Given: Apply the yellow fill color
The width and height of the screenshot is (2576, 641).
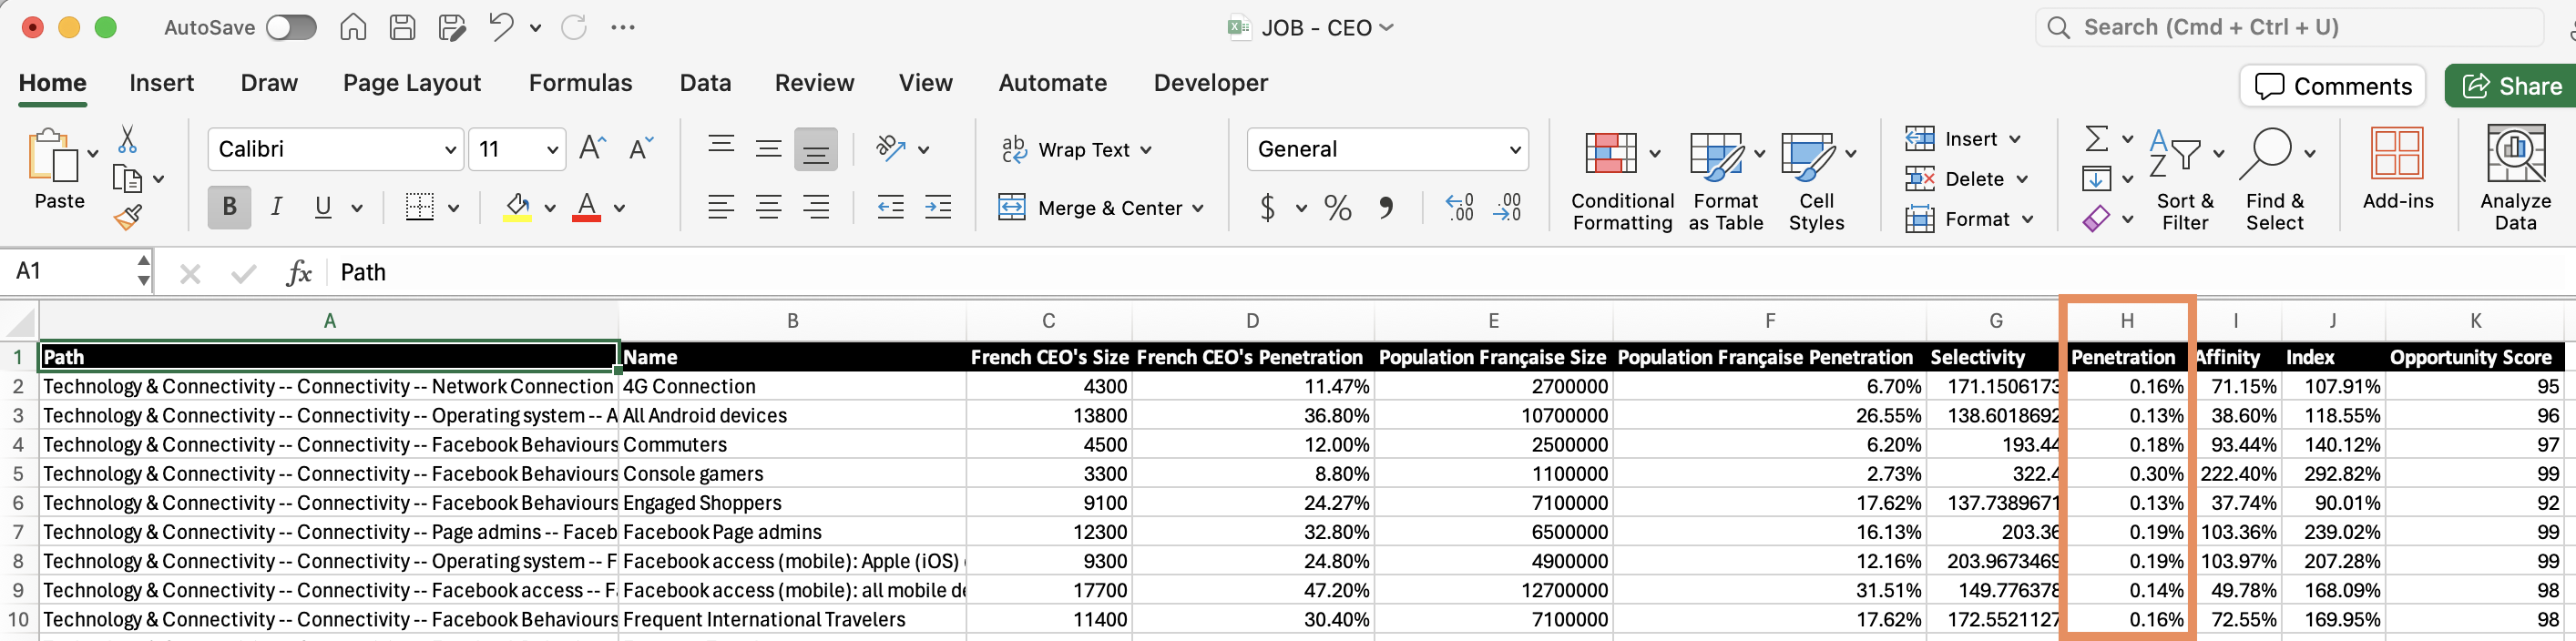Looking at the screenshot, I should tap(517, 208).
